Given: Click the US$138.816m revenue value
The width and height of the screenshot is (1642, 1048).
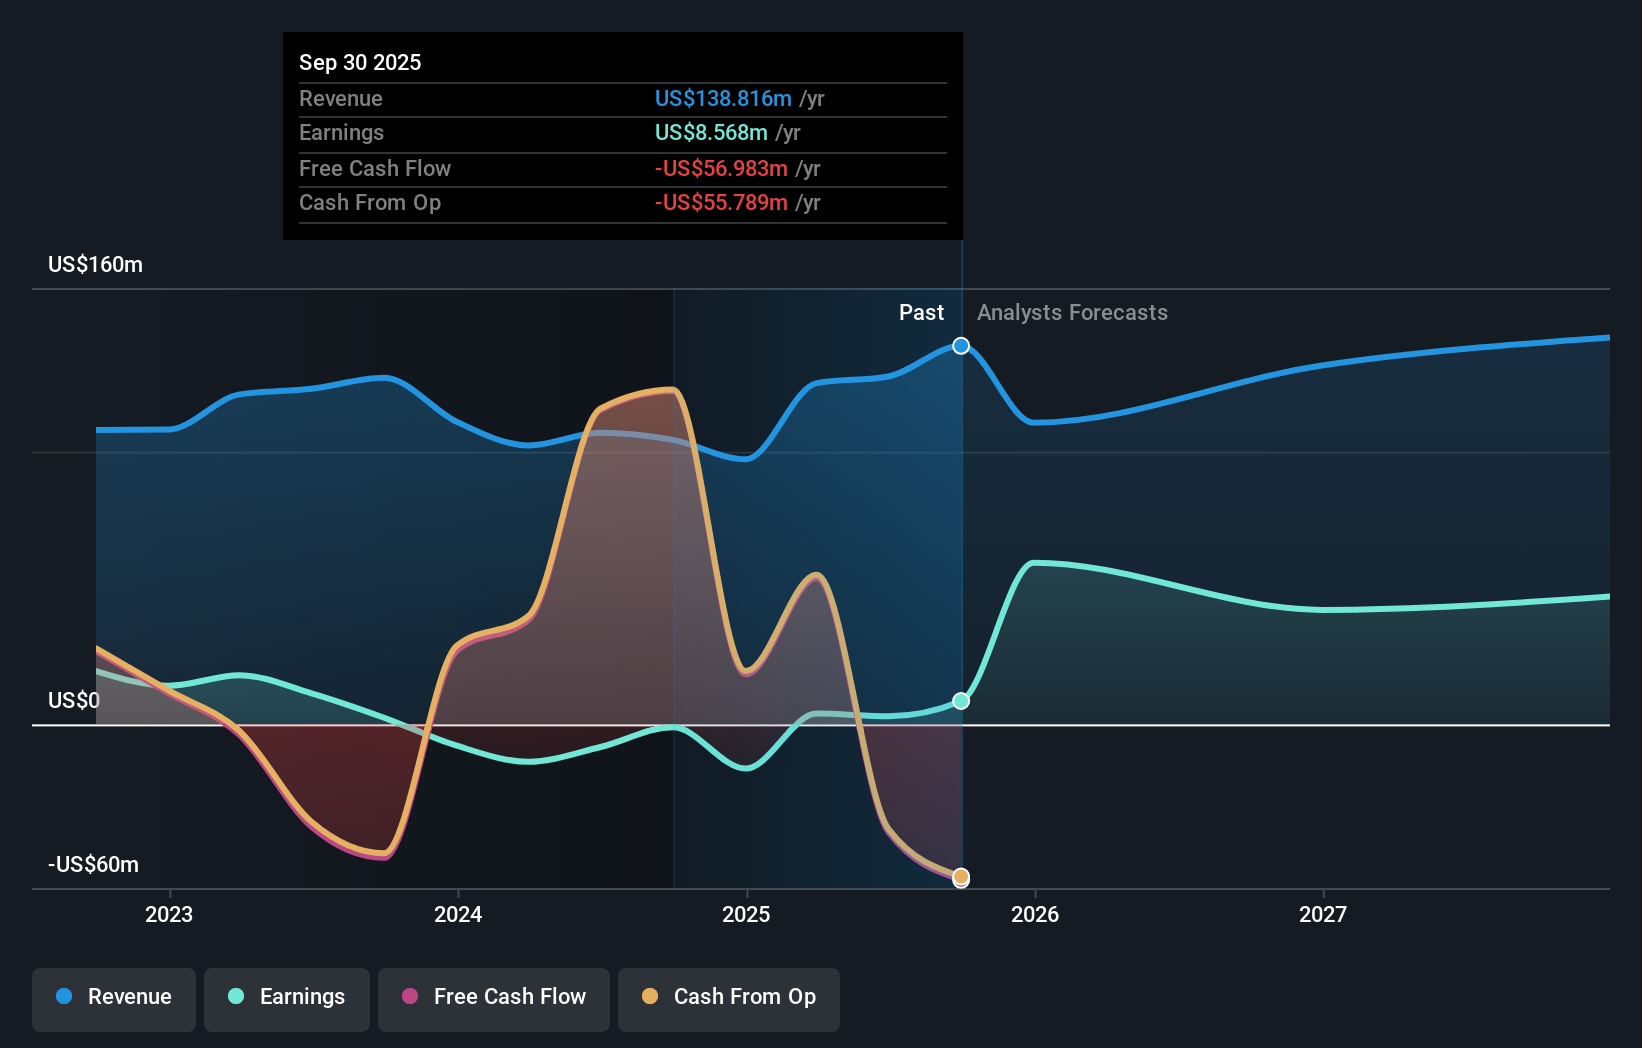Looking at the screenshot, I should (x=723, y=99).
